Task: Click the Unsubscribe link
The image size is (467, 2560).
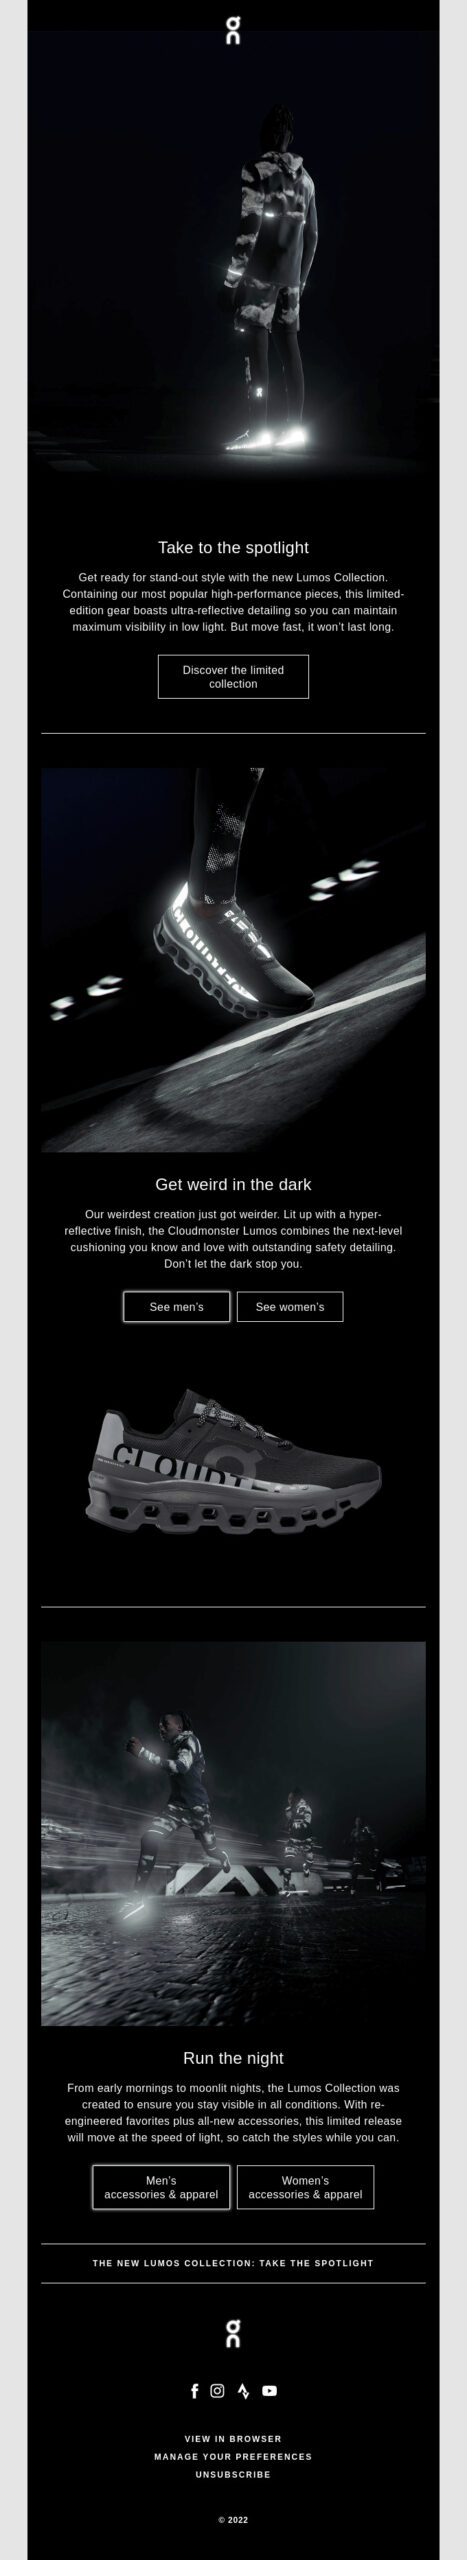Action: (233, 2475)
